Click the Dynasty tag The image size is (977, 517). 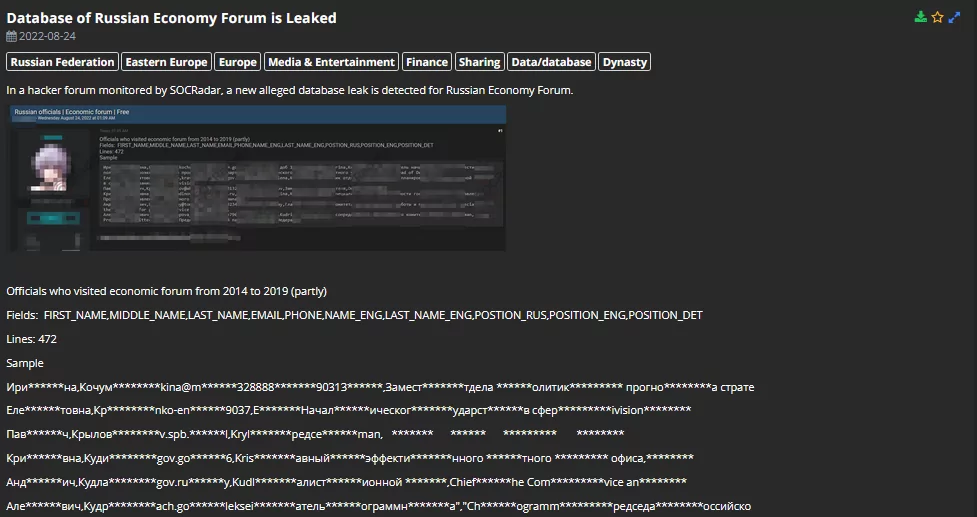[624, 62]
